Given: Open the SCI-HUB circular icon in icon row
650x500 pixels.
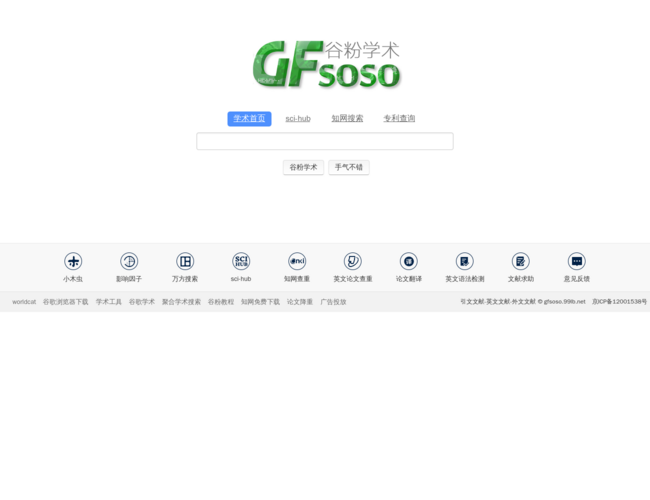Looking at the screenshot, I should pyautogui.click(x=241, y=261).
